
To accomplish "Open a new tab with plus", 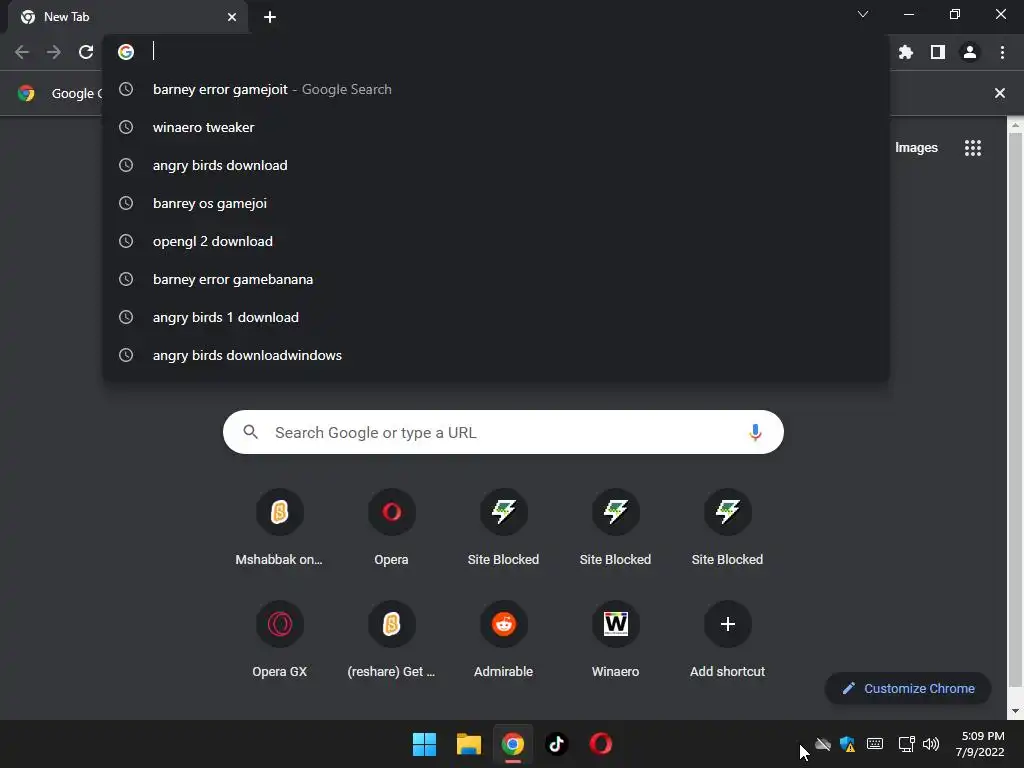I will [270, 17].
